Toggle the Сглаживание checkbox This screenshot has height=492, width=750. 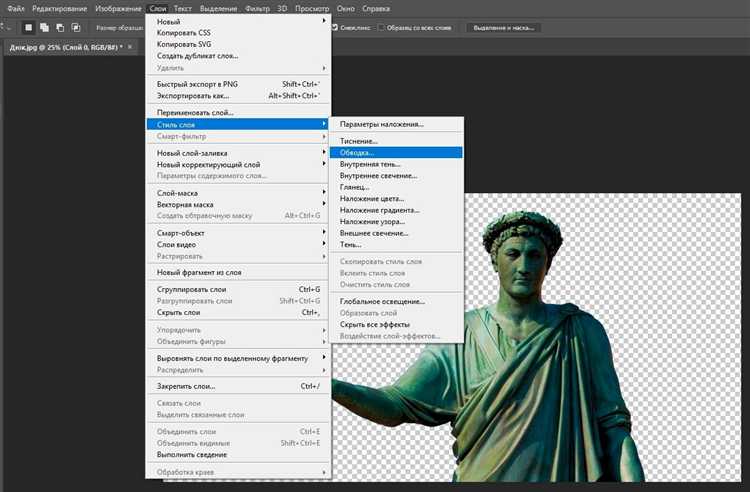pyautogui.click(x=335, y=28)
